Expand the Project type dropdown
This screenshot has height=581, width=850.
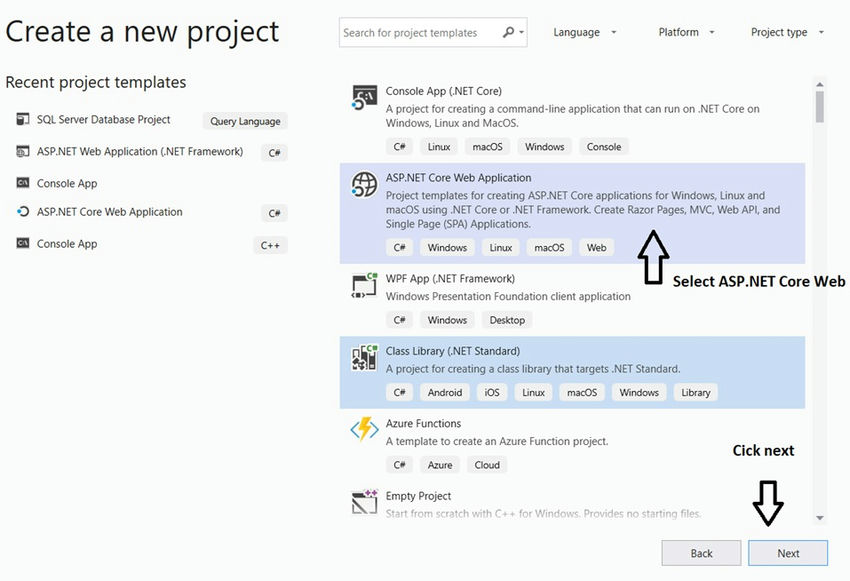click(x=787, y=32)
